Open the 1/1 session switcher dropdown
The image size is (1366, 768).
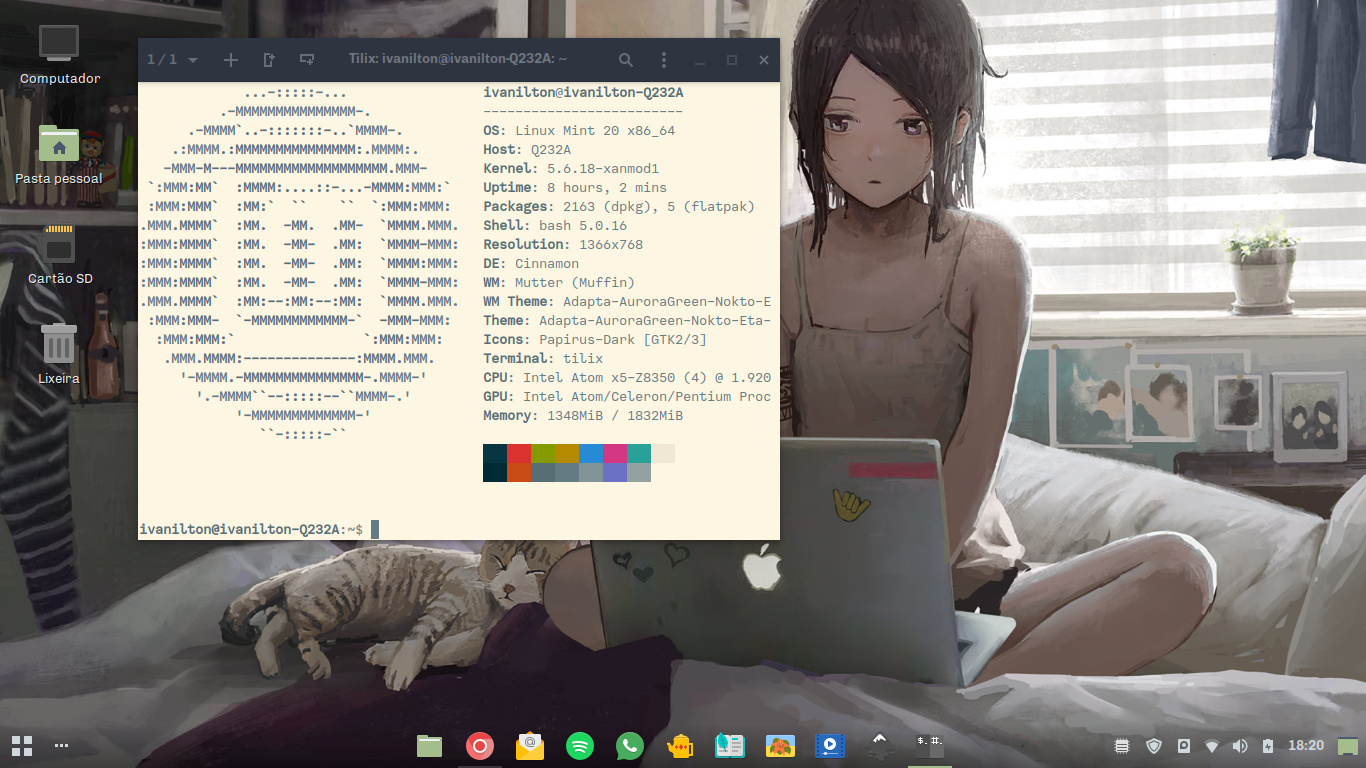tap(172, 60)
